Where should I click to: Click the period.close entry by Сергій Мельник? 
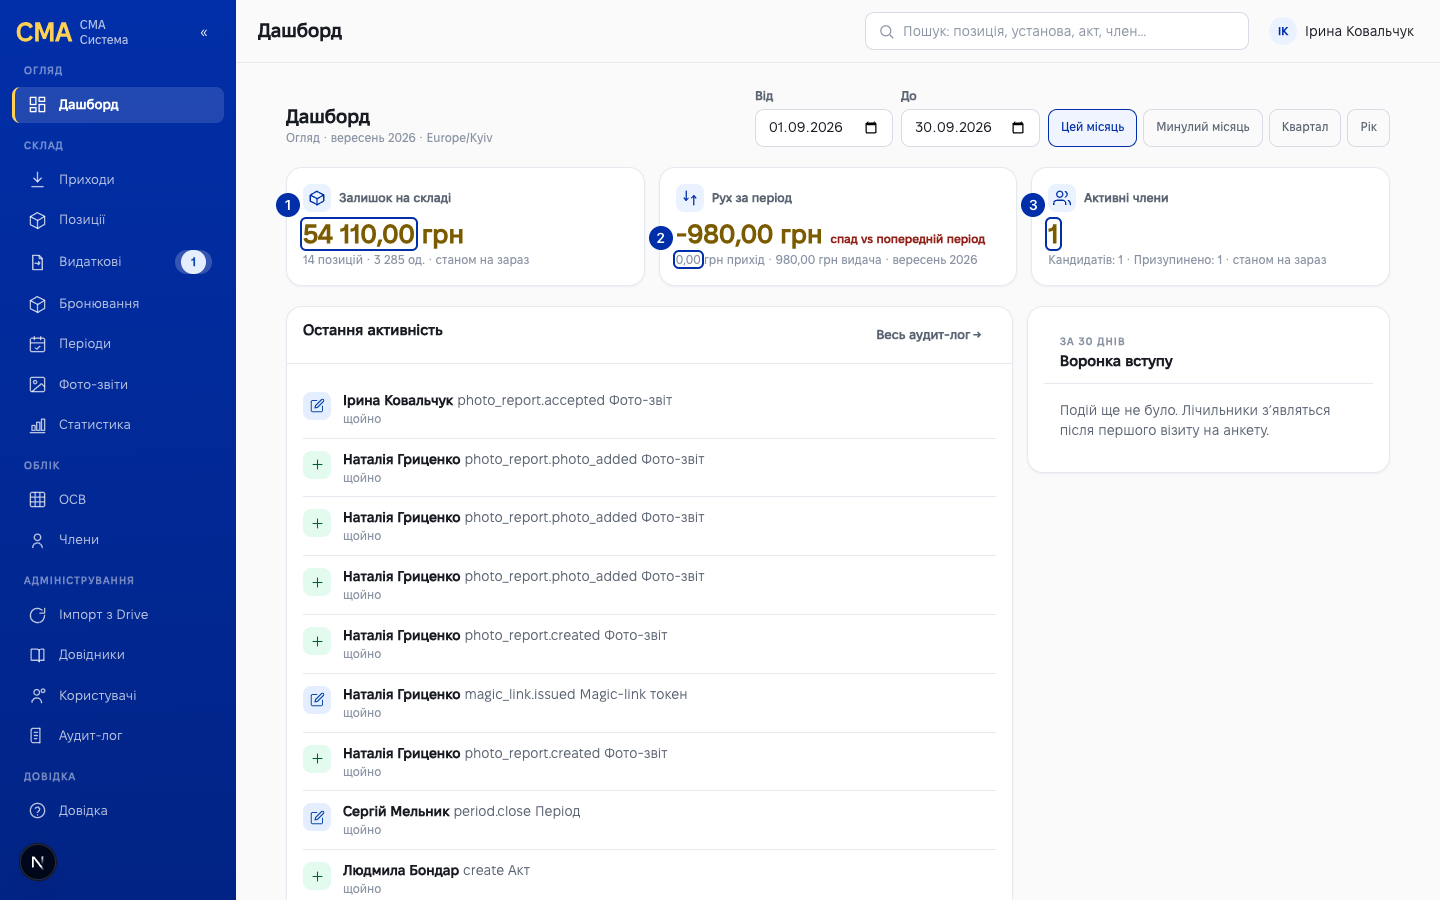point(649,820)
